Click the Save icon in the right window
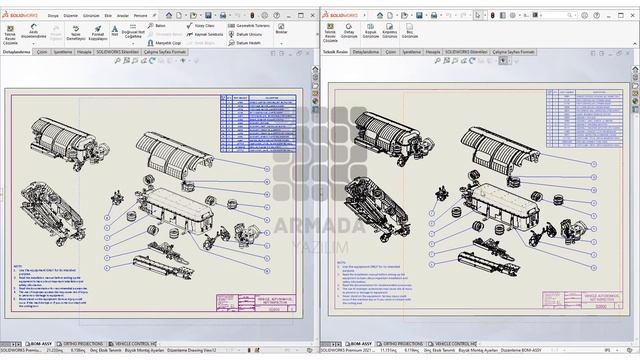The image size is (640, 360). point(419,16)
